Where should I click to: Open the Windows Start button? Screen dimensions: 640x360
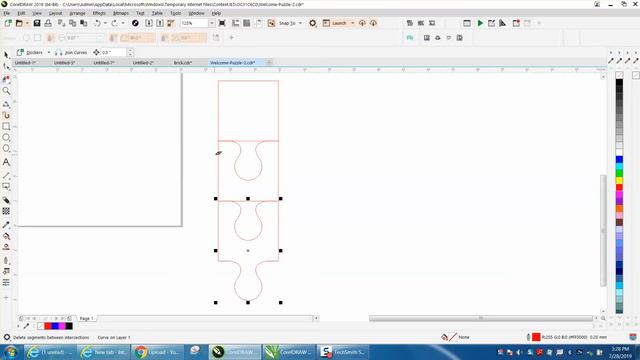coord(11,352)
